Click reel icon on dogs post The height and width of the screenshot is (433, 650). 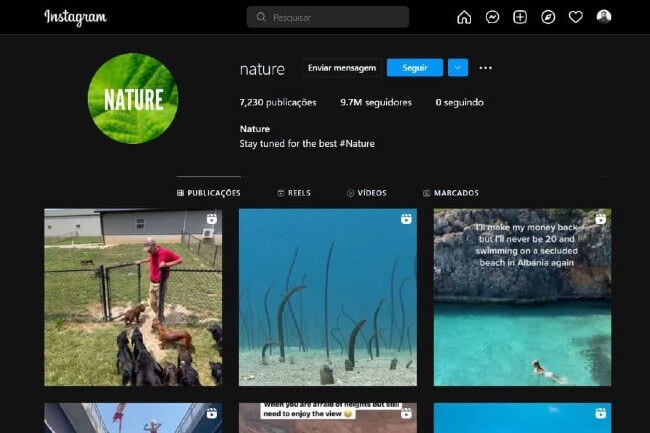(x=212, y=219)
